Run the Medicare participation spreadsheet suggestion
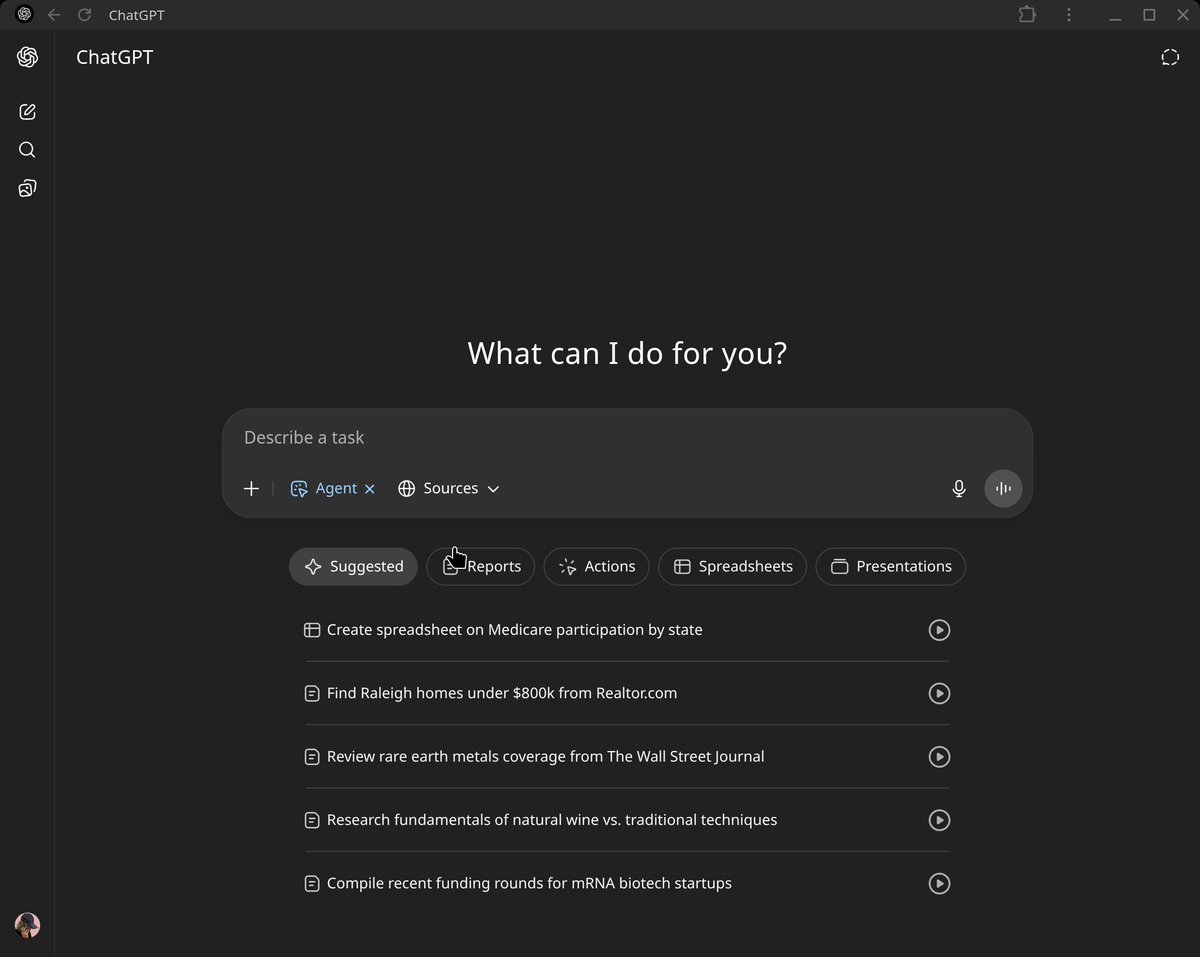Image resolution: width=1200 pixels, height=957 pixels. [939, 630]
